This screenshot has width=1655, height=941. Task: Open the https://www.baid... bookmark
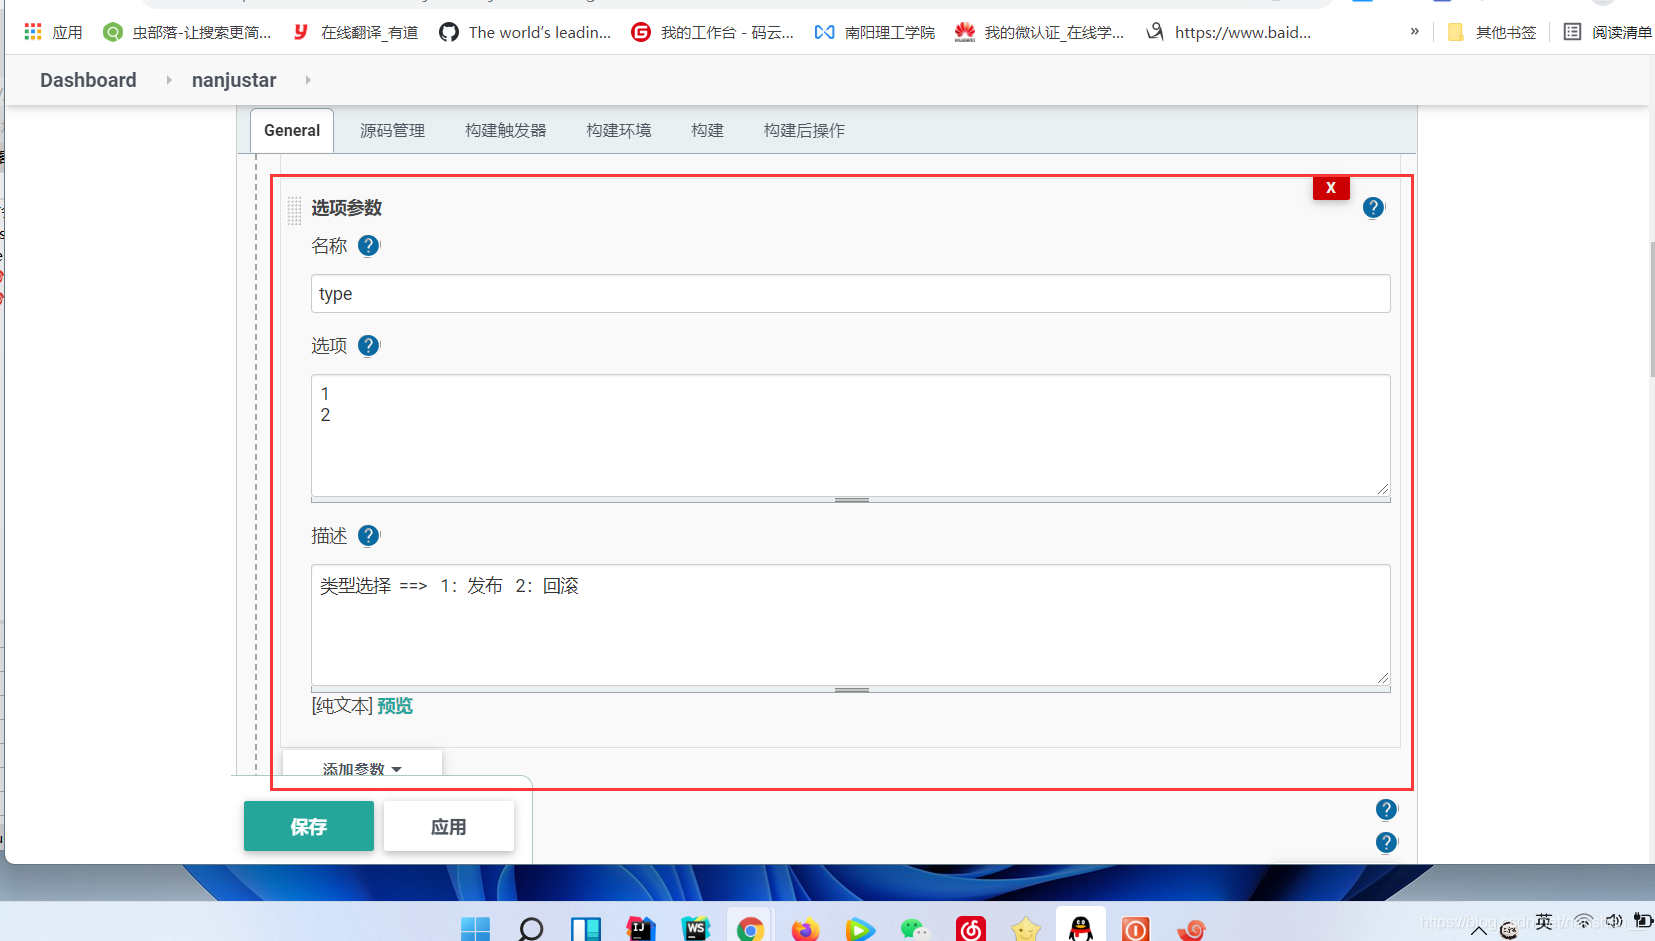pyautogui.click(x=1228, y=32)
